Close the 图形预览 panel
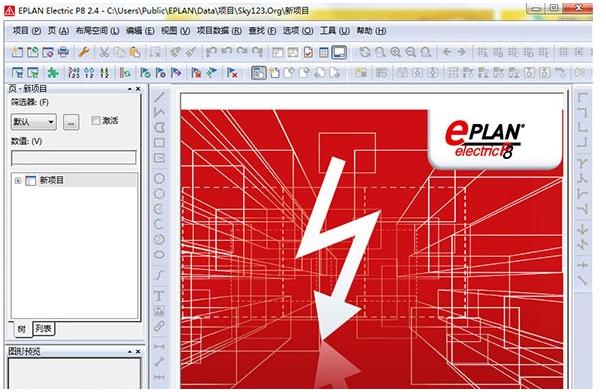 coord(138,351)
